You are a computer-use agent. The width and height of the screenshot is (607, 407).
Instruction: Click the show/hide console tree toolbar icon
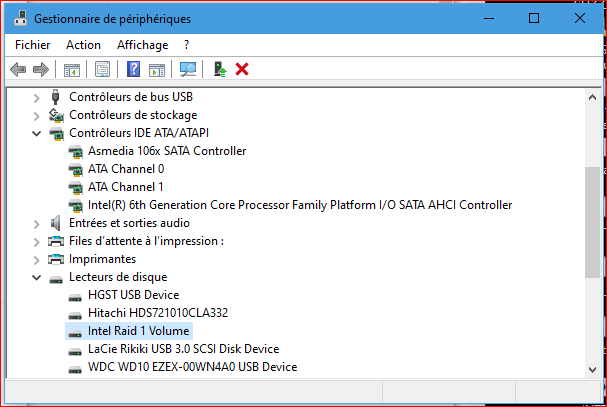[x=71, y=69]
